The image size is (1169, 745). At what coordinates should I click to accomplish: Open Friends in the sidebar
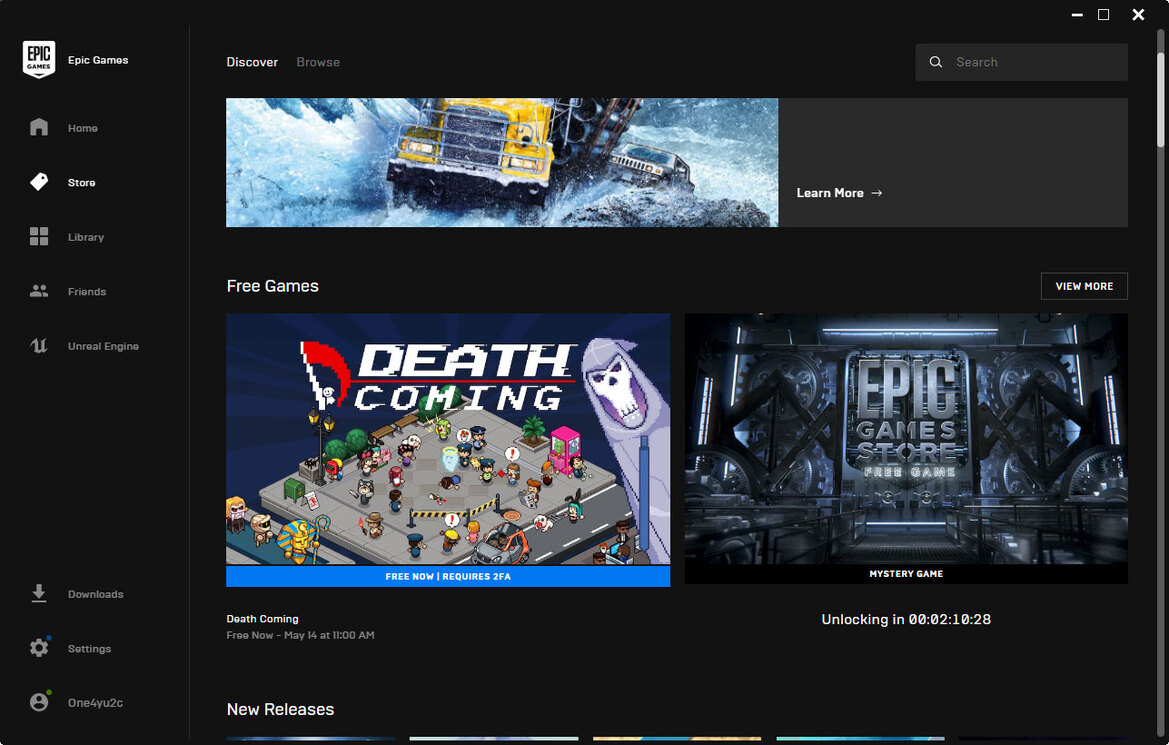click(86, 292)
